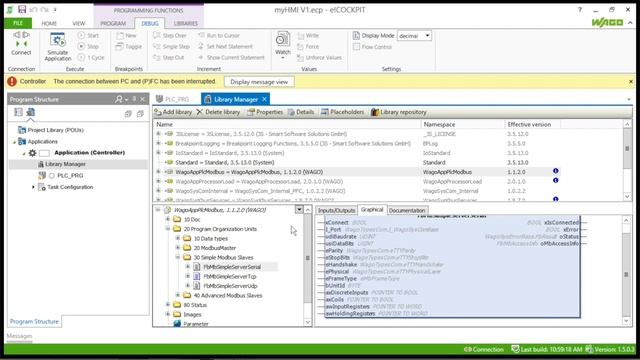Expand the 3SLicense library row

(158, 134)
